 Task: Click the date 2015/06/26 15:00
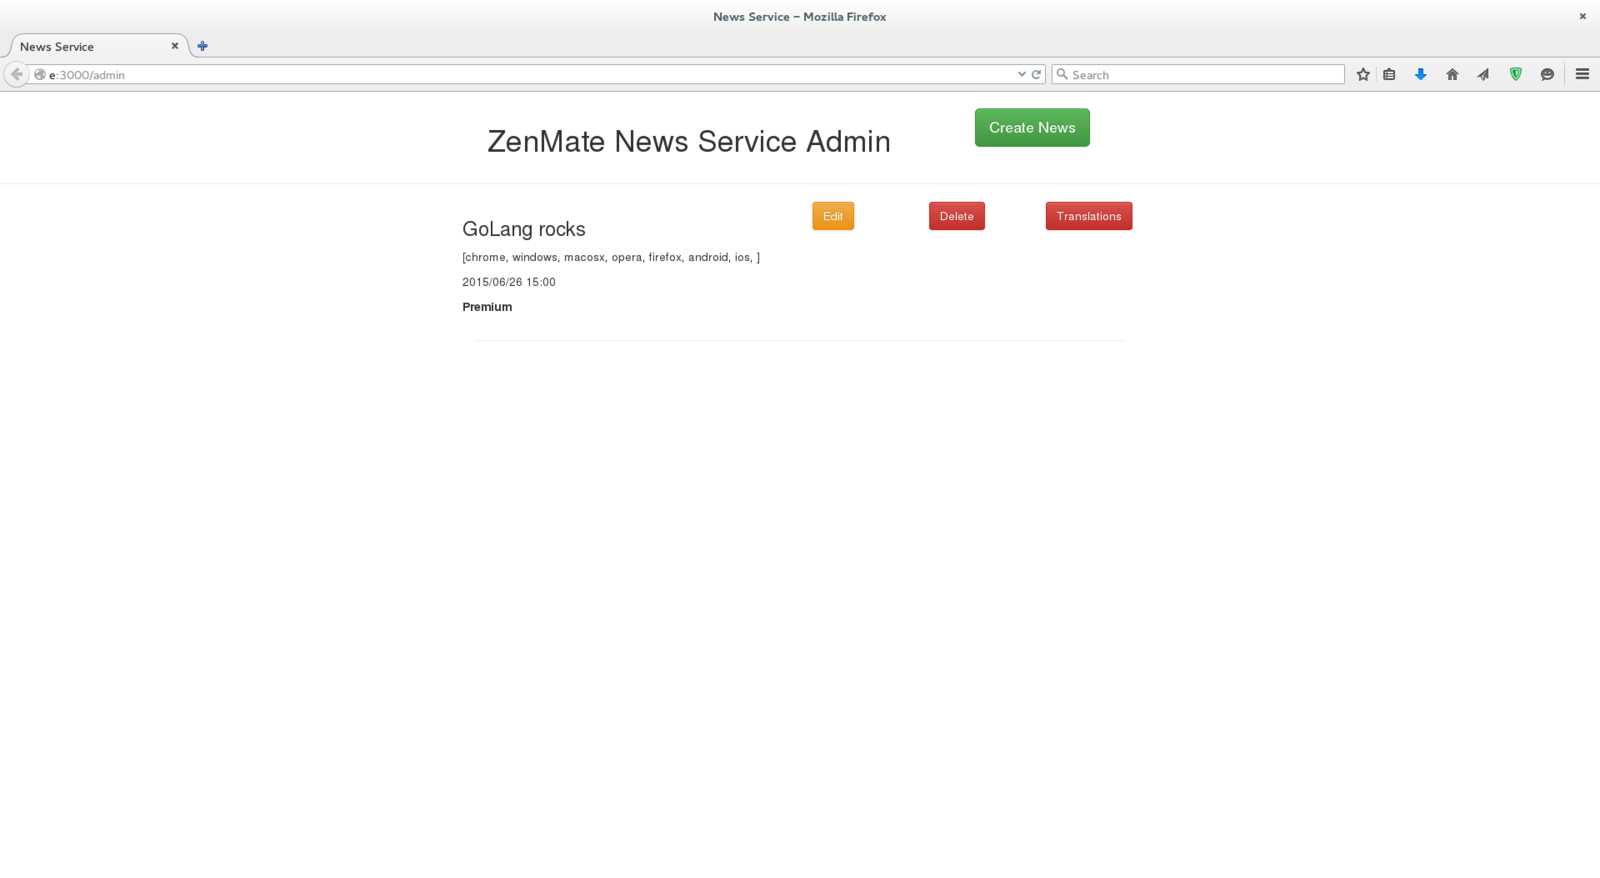[x=509, y=282]
